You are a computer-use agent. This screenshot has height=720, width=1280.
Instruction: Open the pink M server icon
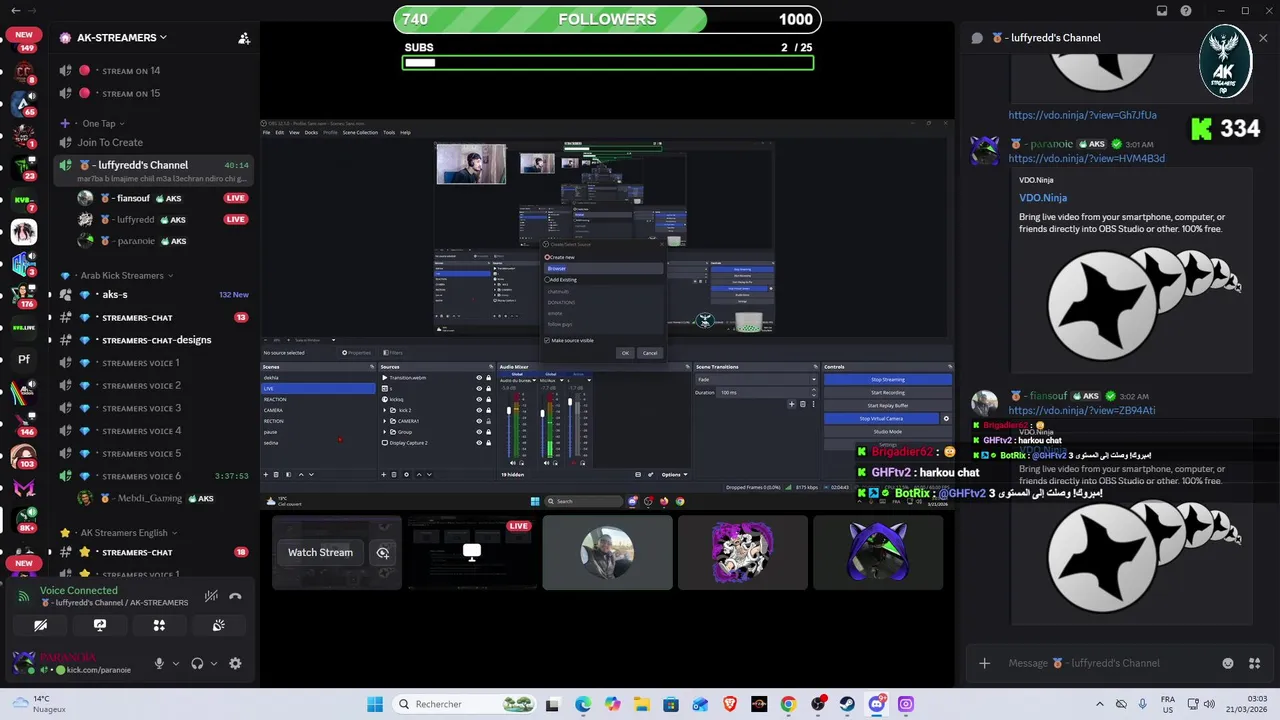[x=24, y=488]
